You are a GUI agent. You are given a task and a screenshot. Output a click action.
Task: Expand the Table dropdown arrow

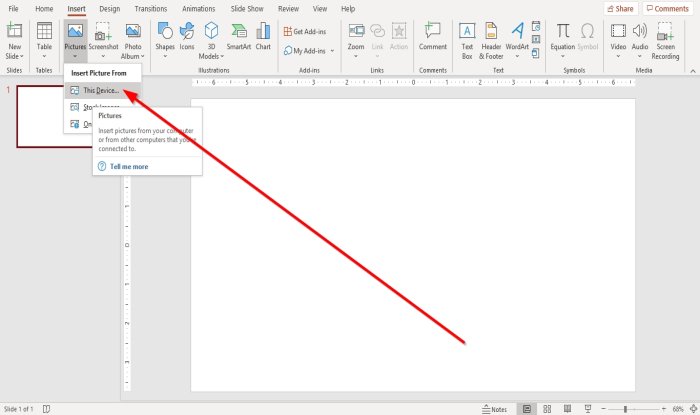44,56
